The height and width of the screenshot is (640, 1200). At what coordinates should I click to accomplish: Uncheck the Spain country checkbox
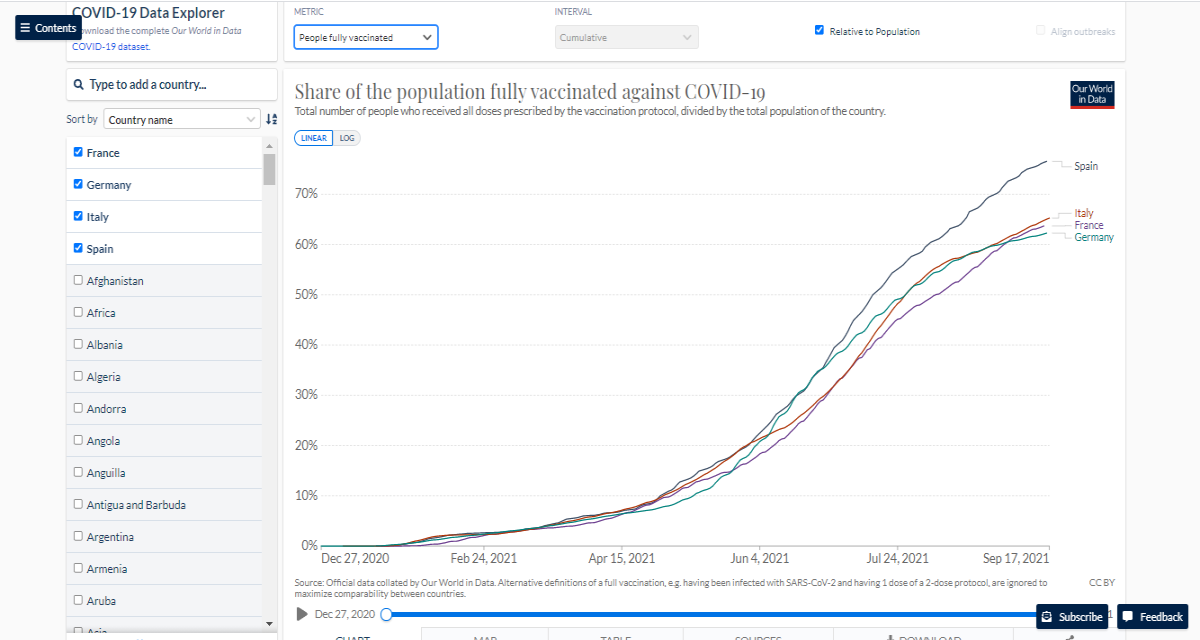(78, 248)
